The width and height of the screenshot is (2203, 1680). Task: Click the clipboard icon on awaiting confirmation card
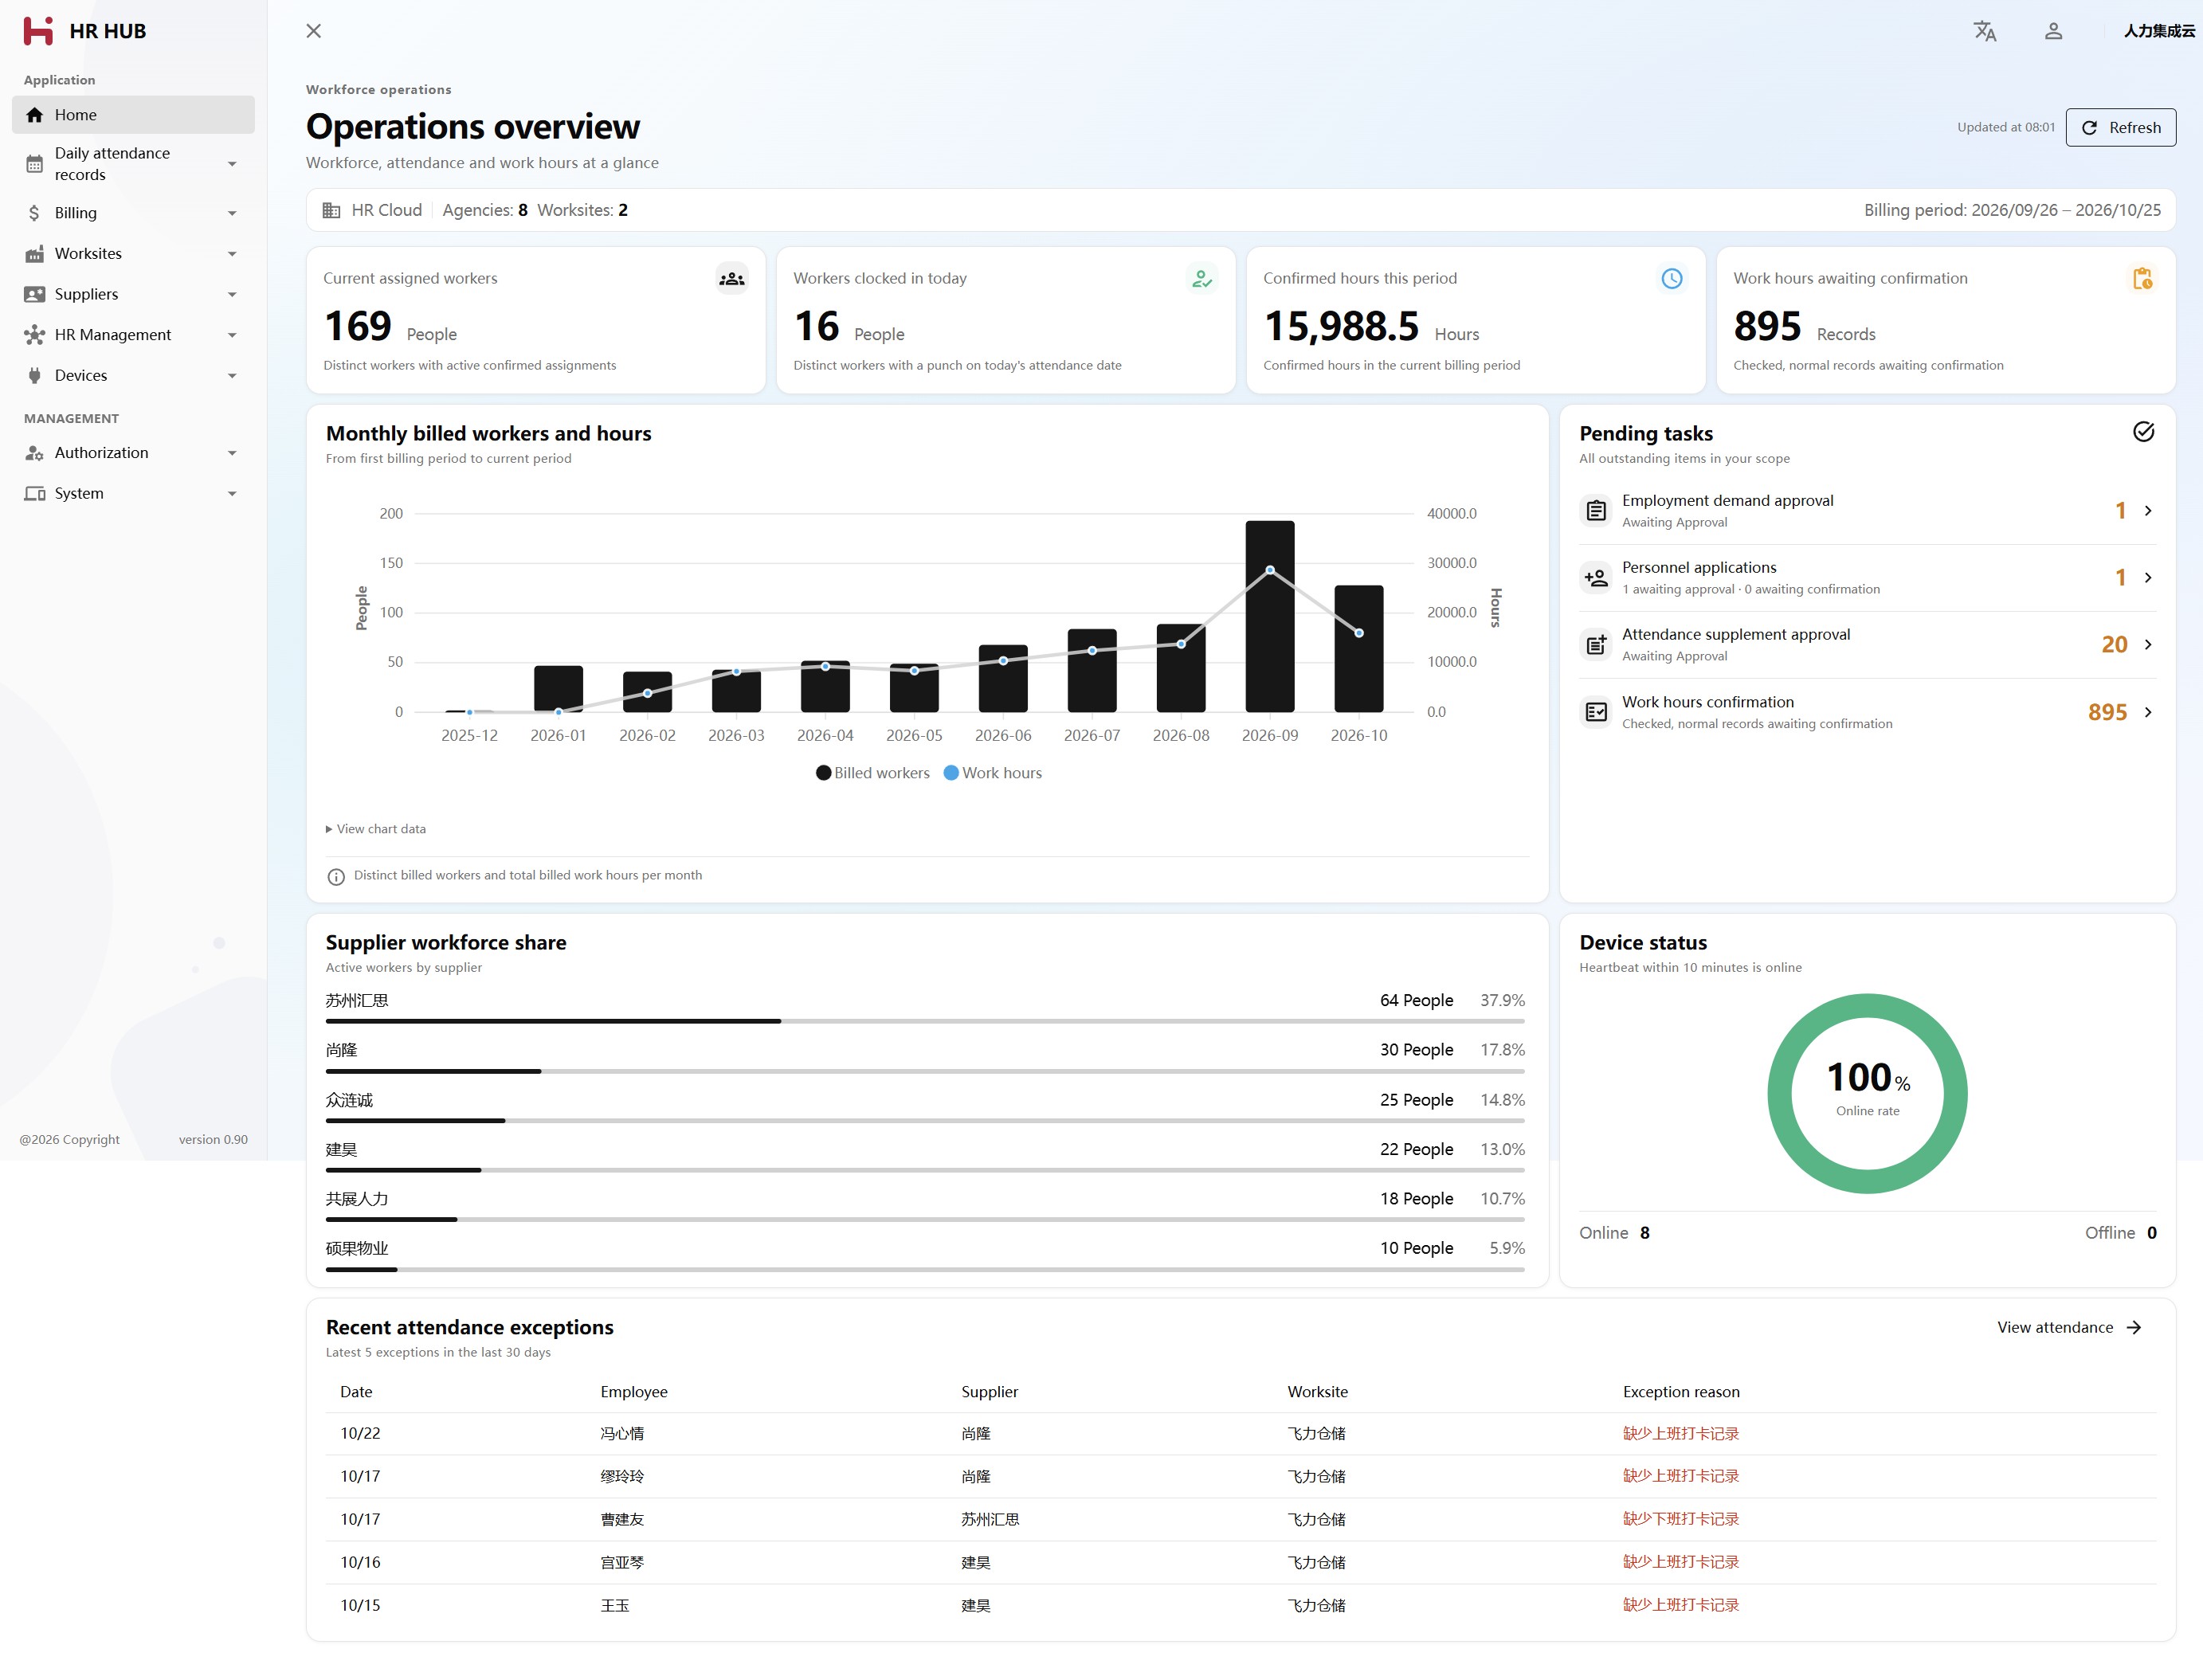(x=2141, y=279)
